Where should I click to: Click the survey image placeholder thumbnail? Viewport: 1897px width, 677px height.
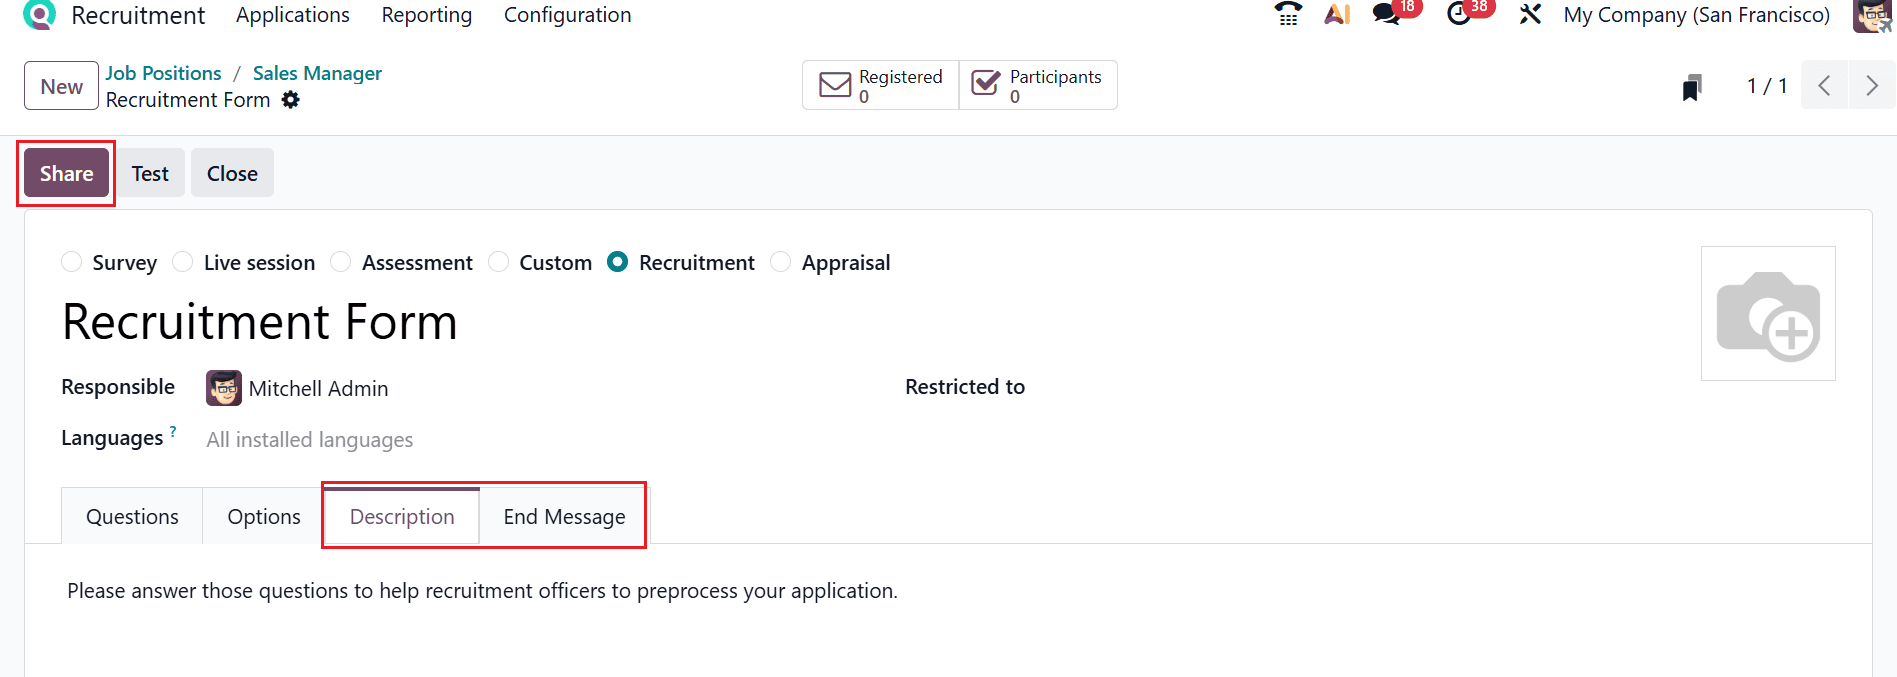[x=1768, y=313]
